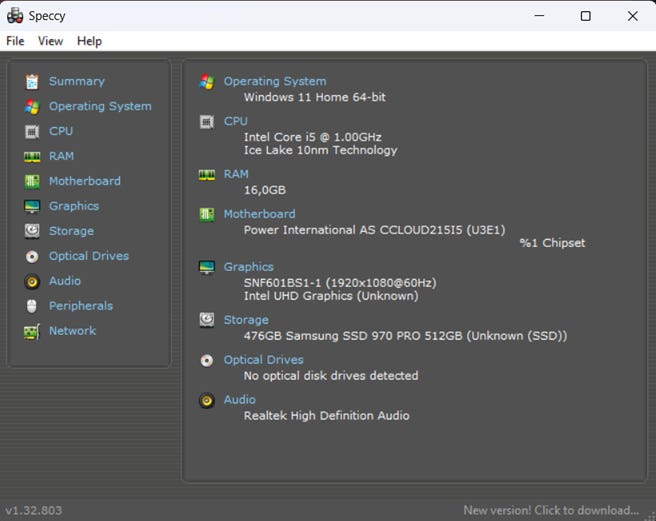Click the Graphics monitor icon in summary panel
Screen dimensions: 656x521
click(207, 267)
